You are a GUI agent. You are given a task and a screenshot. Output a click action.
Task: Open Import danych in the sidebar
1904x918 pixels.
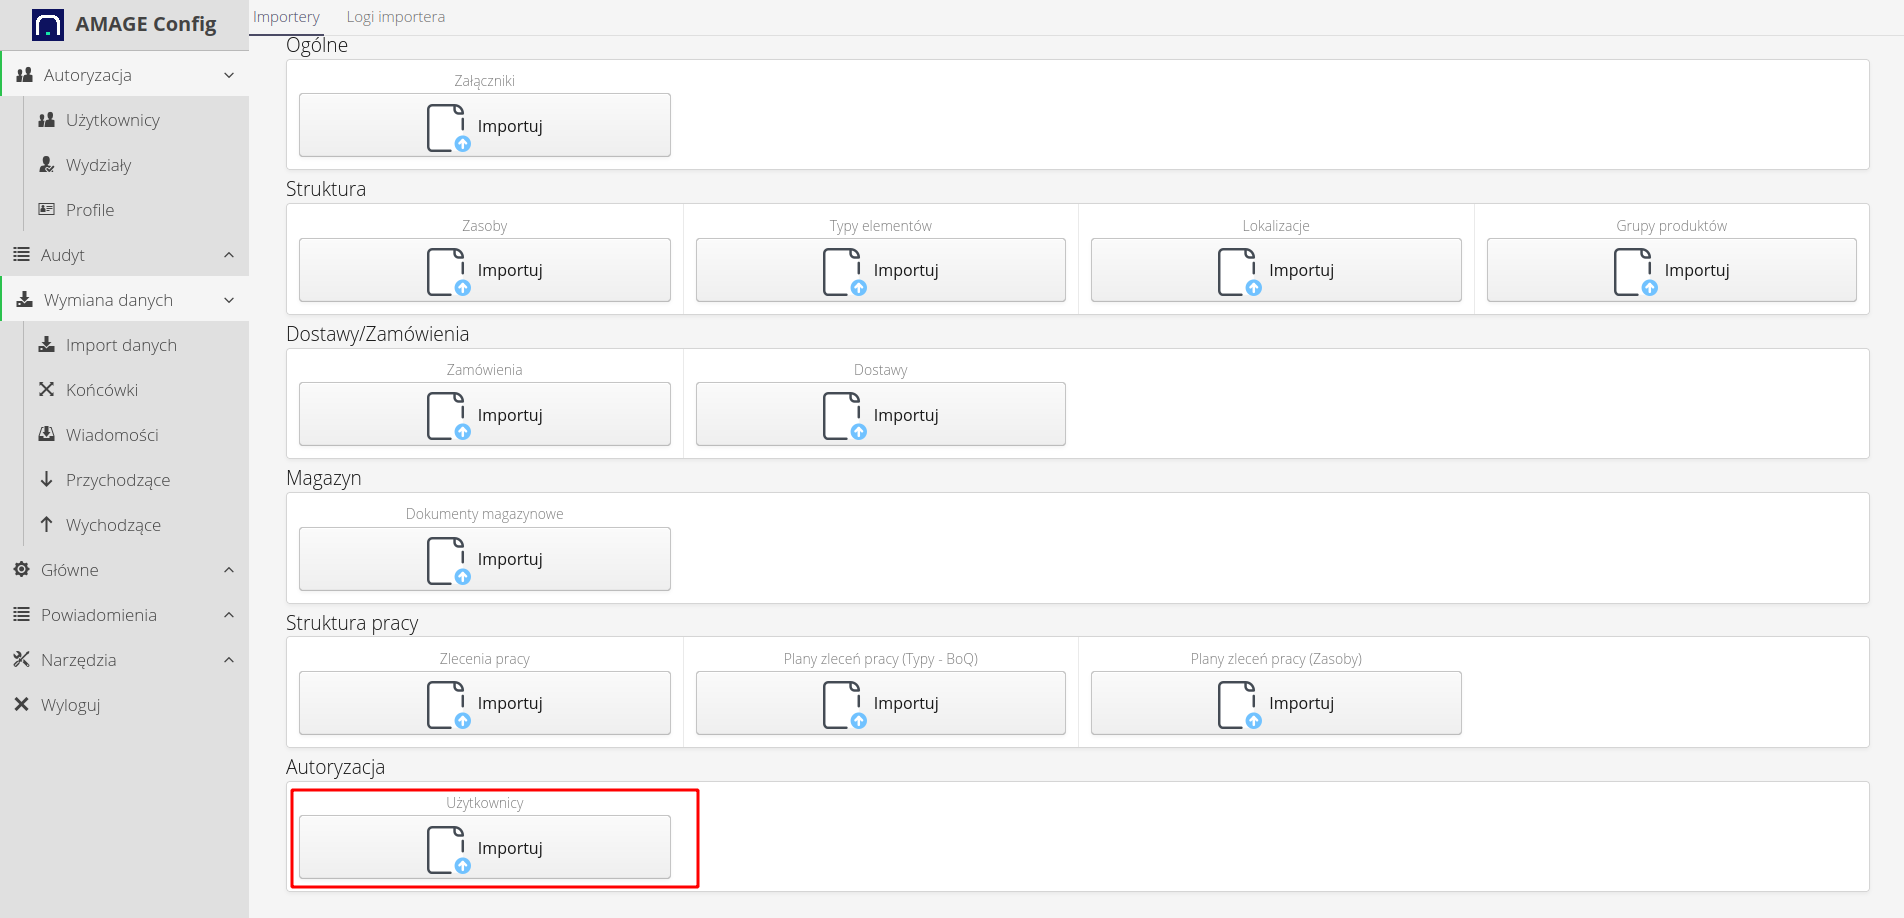[121, 345]
